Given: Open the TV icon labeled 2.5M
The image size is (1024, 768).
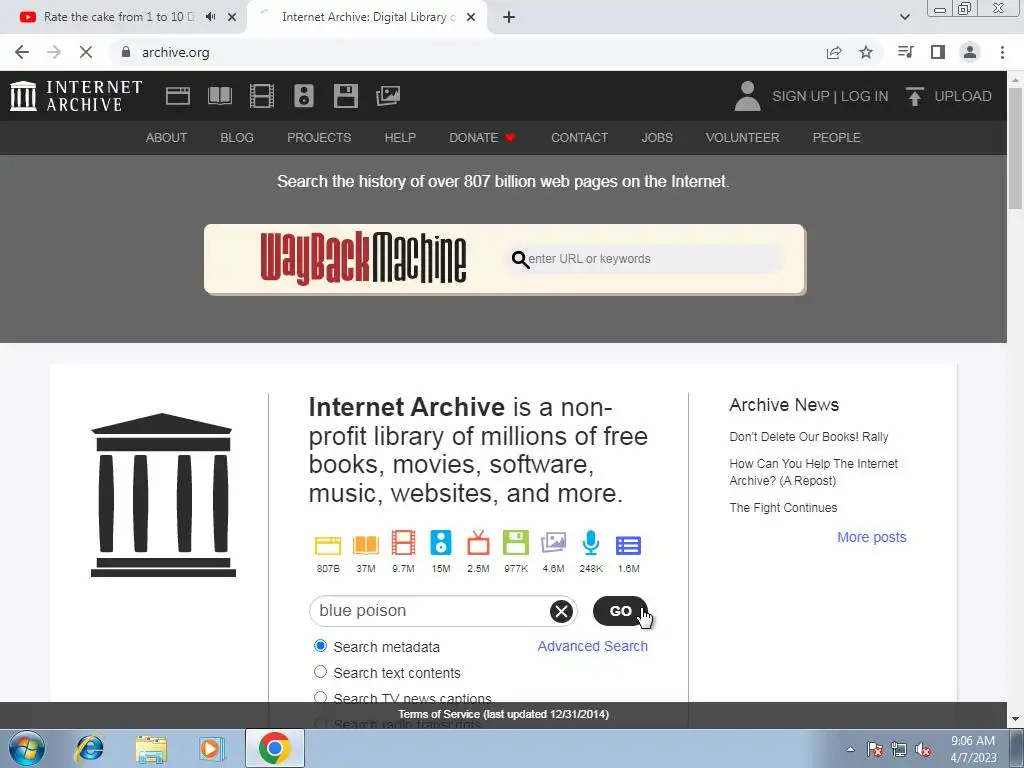Looking at the screenshot, I should pyautogui.click(x=478, y=543).
